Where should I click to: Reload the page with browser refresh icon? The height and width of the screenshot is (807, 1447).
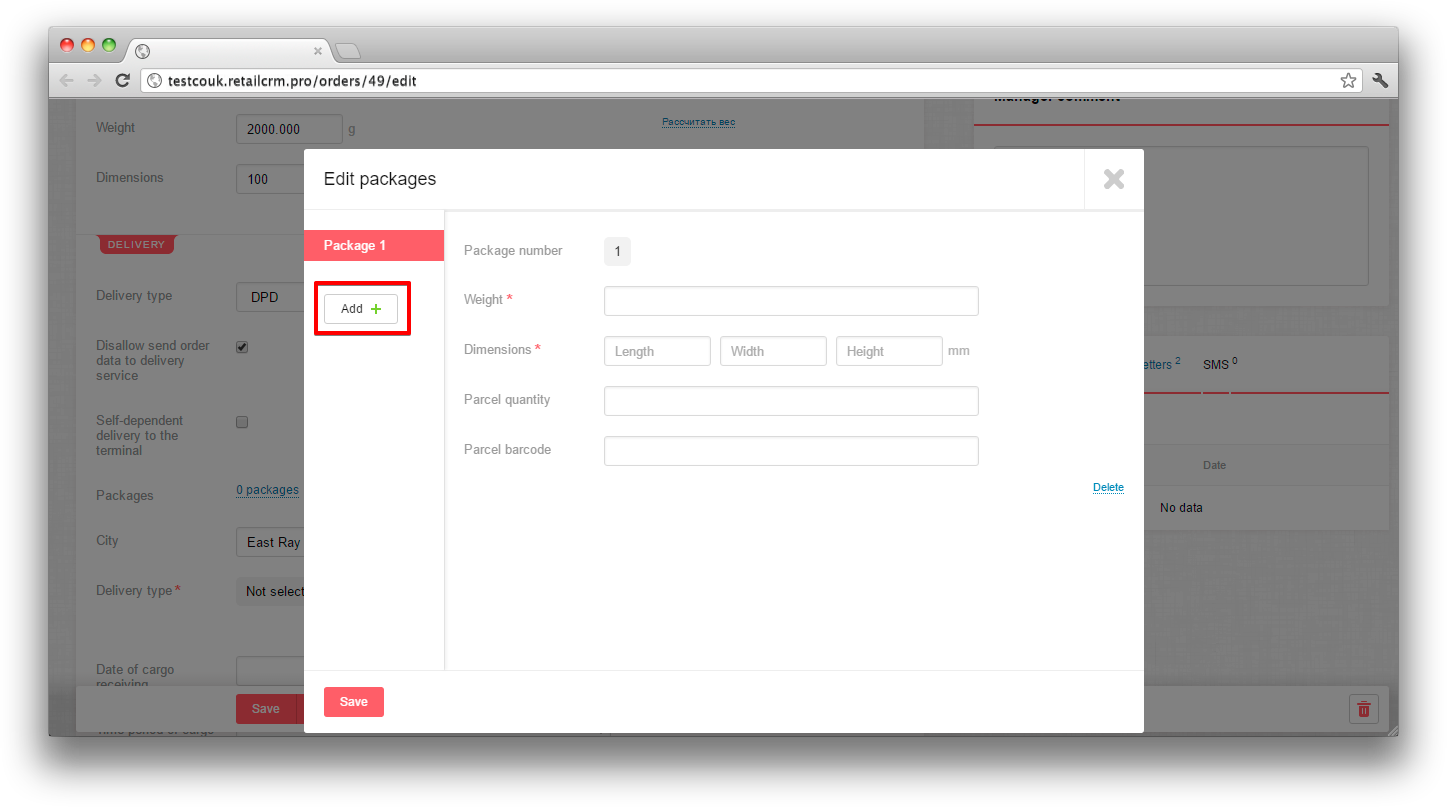tap(122, 81)
